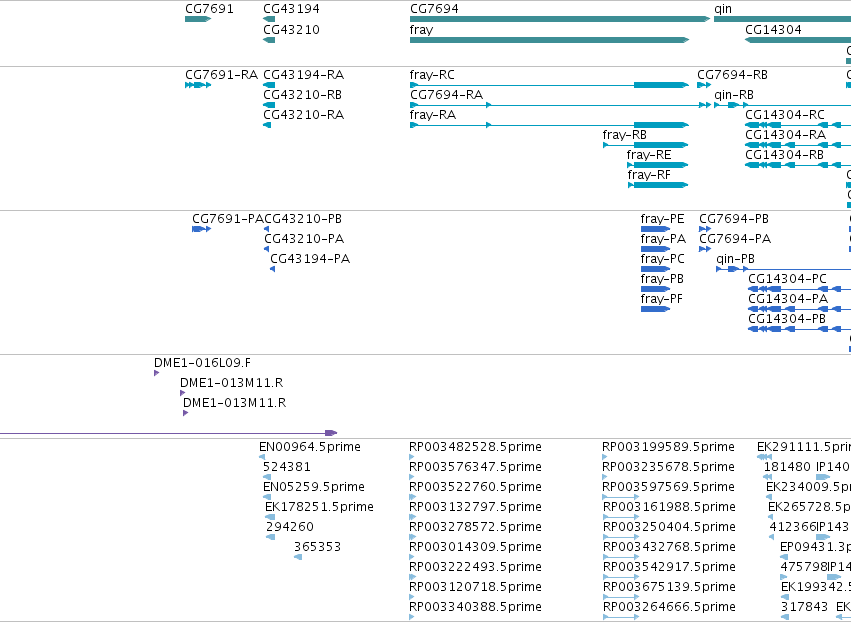
Task: Click EST RP003120718.5prime
Action: tap(475, 587)
